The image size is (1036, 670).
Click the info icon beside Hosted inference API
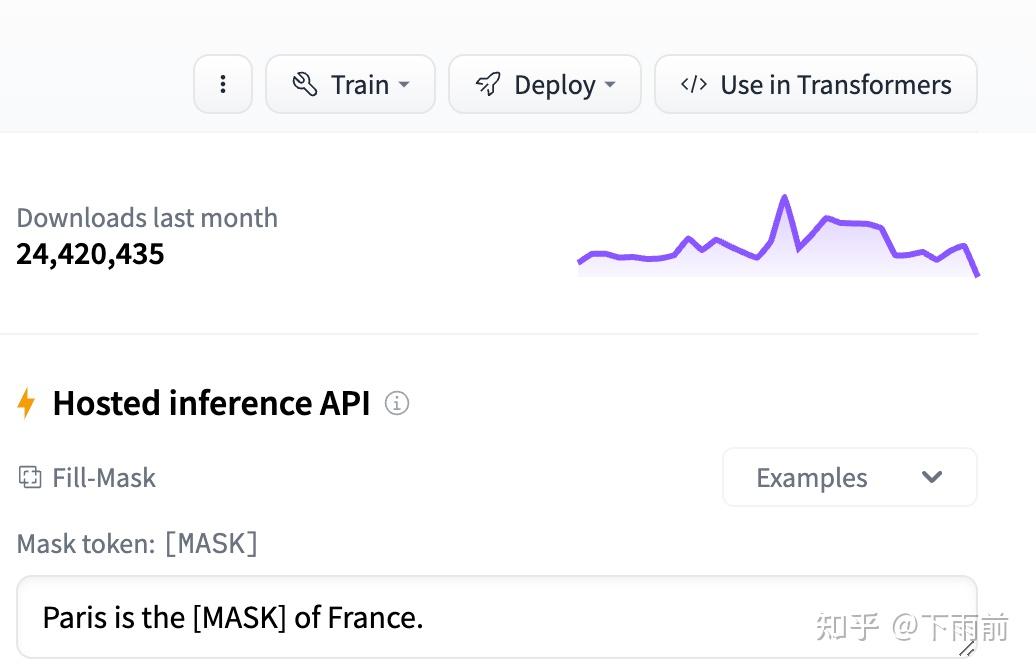click(397, 404)
